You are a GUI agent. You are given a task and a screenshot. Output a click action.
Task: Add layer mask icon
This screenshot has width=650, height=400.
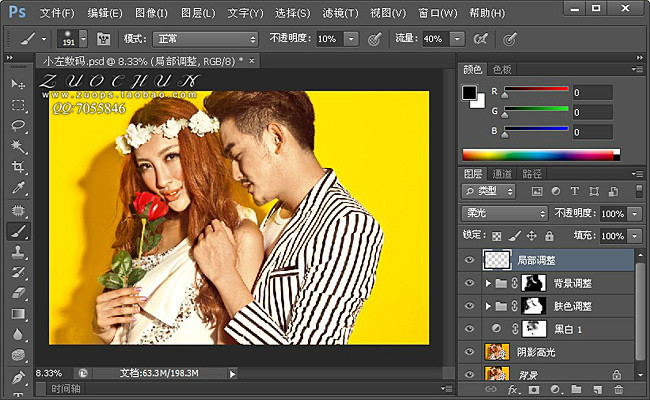click(534, 389)
